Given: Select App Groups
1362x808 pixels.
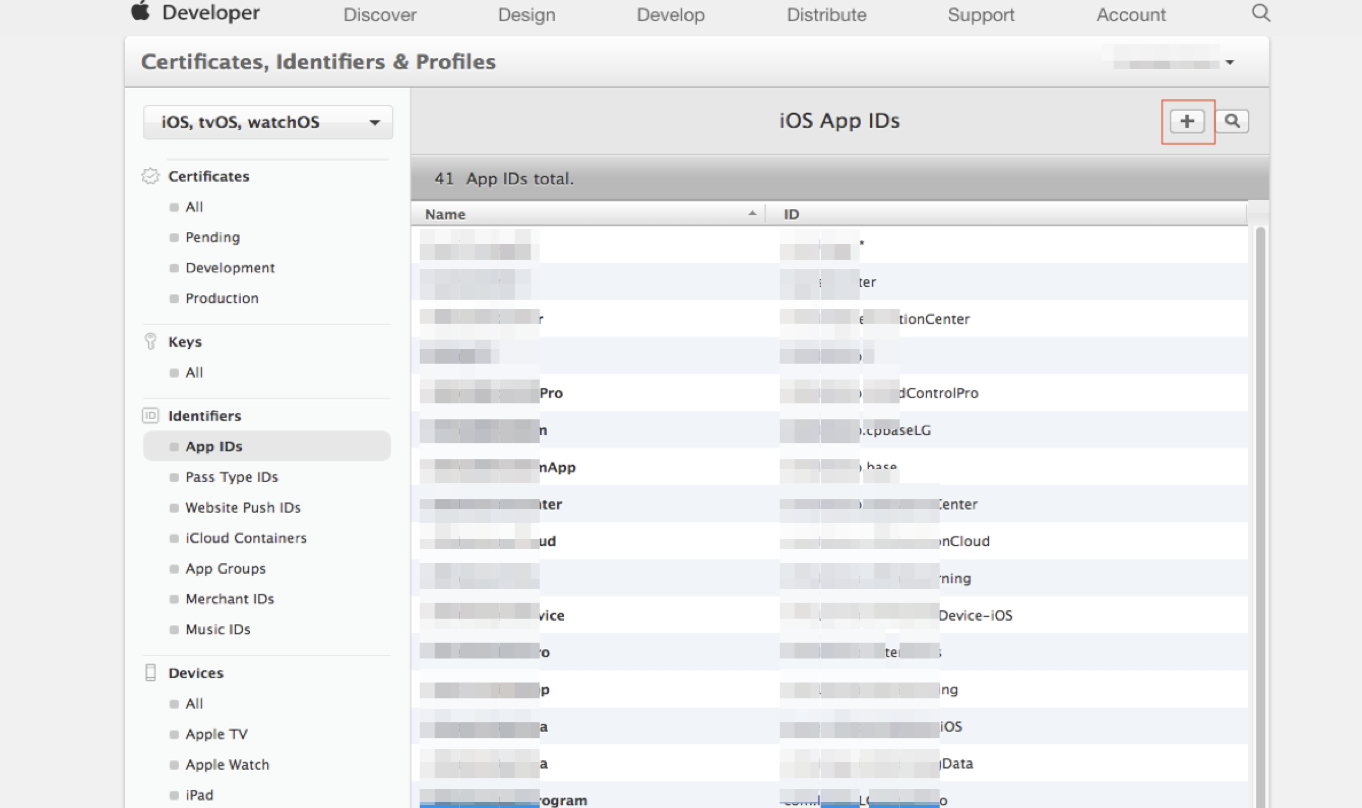Looking at the screenshot, I should pos(226,568).
